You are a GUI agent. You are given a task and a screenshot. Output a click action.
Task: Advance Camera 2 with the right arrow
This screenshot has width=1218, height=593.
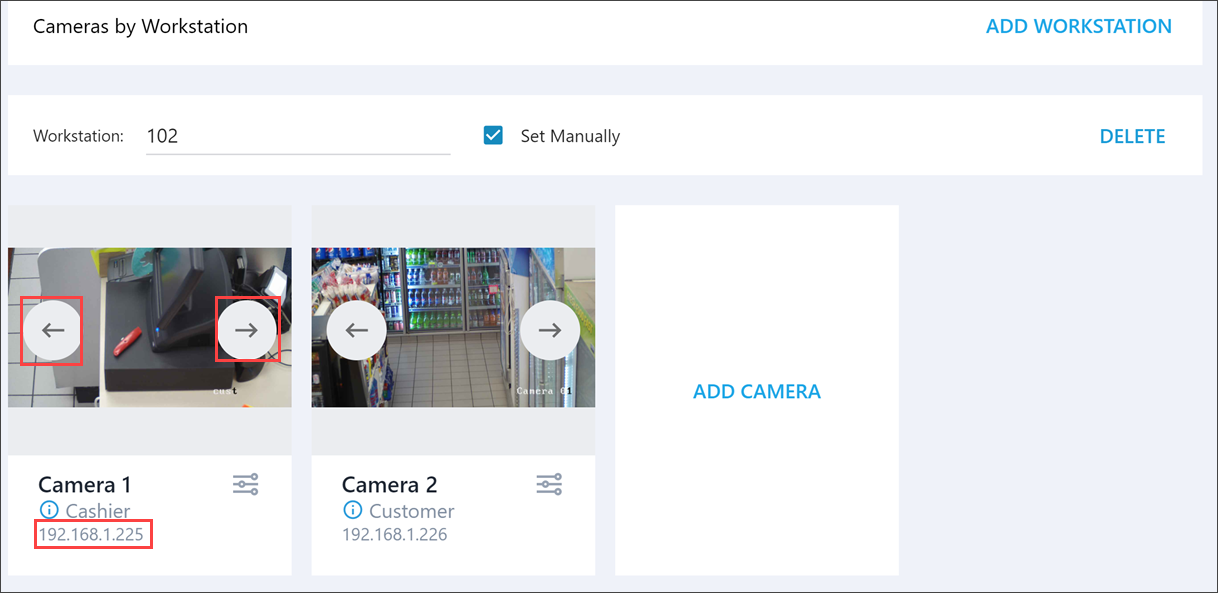(550, 331)
